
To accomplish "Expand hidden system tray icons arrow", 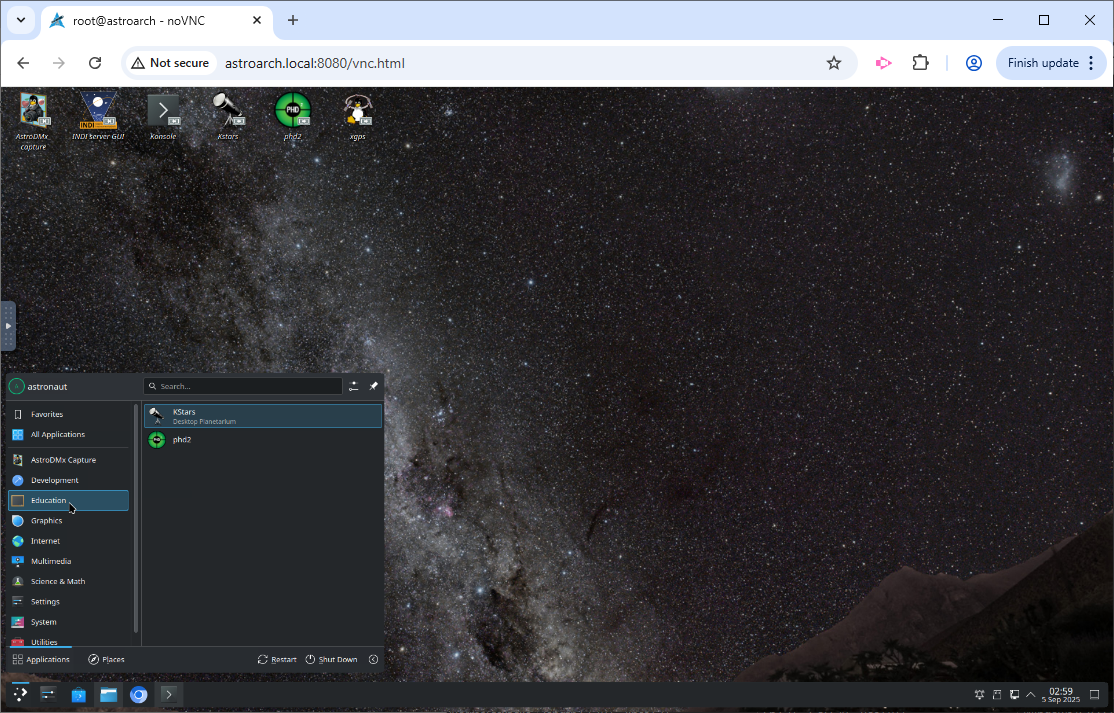I will tap(1031, 695).
